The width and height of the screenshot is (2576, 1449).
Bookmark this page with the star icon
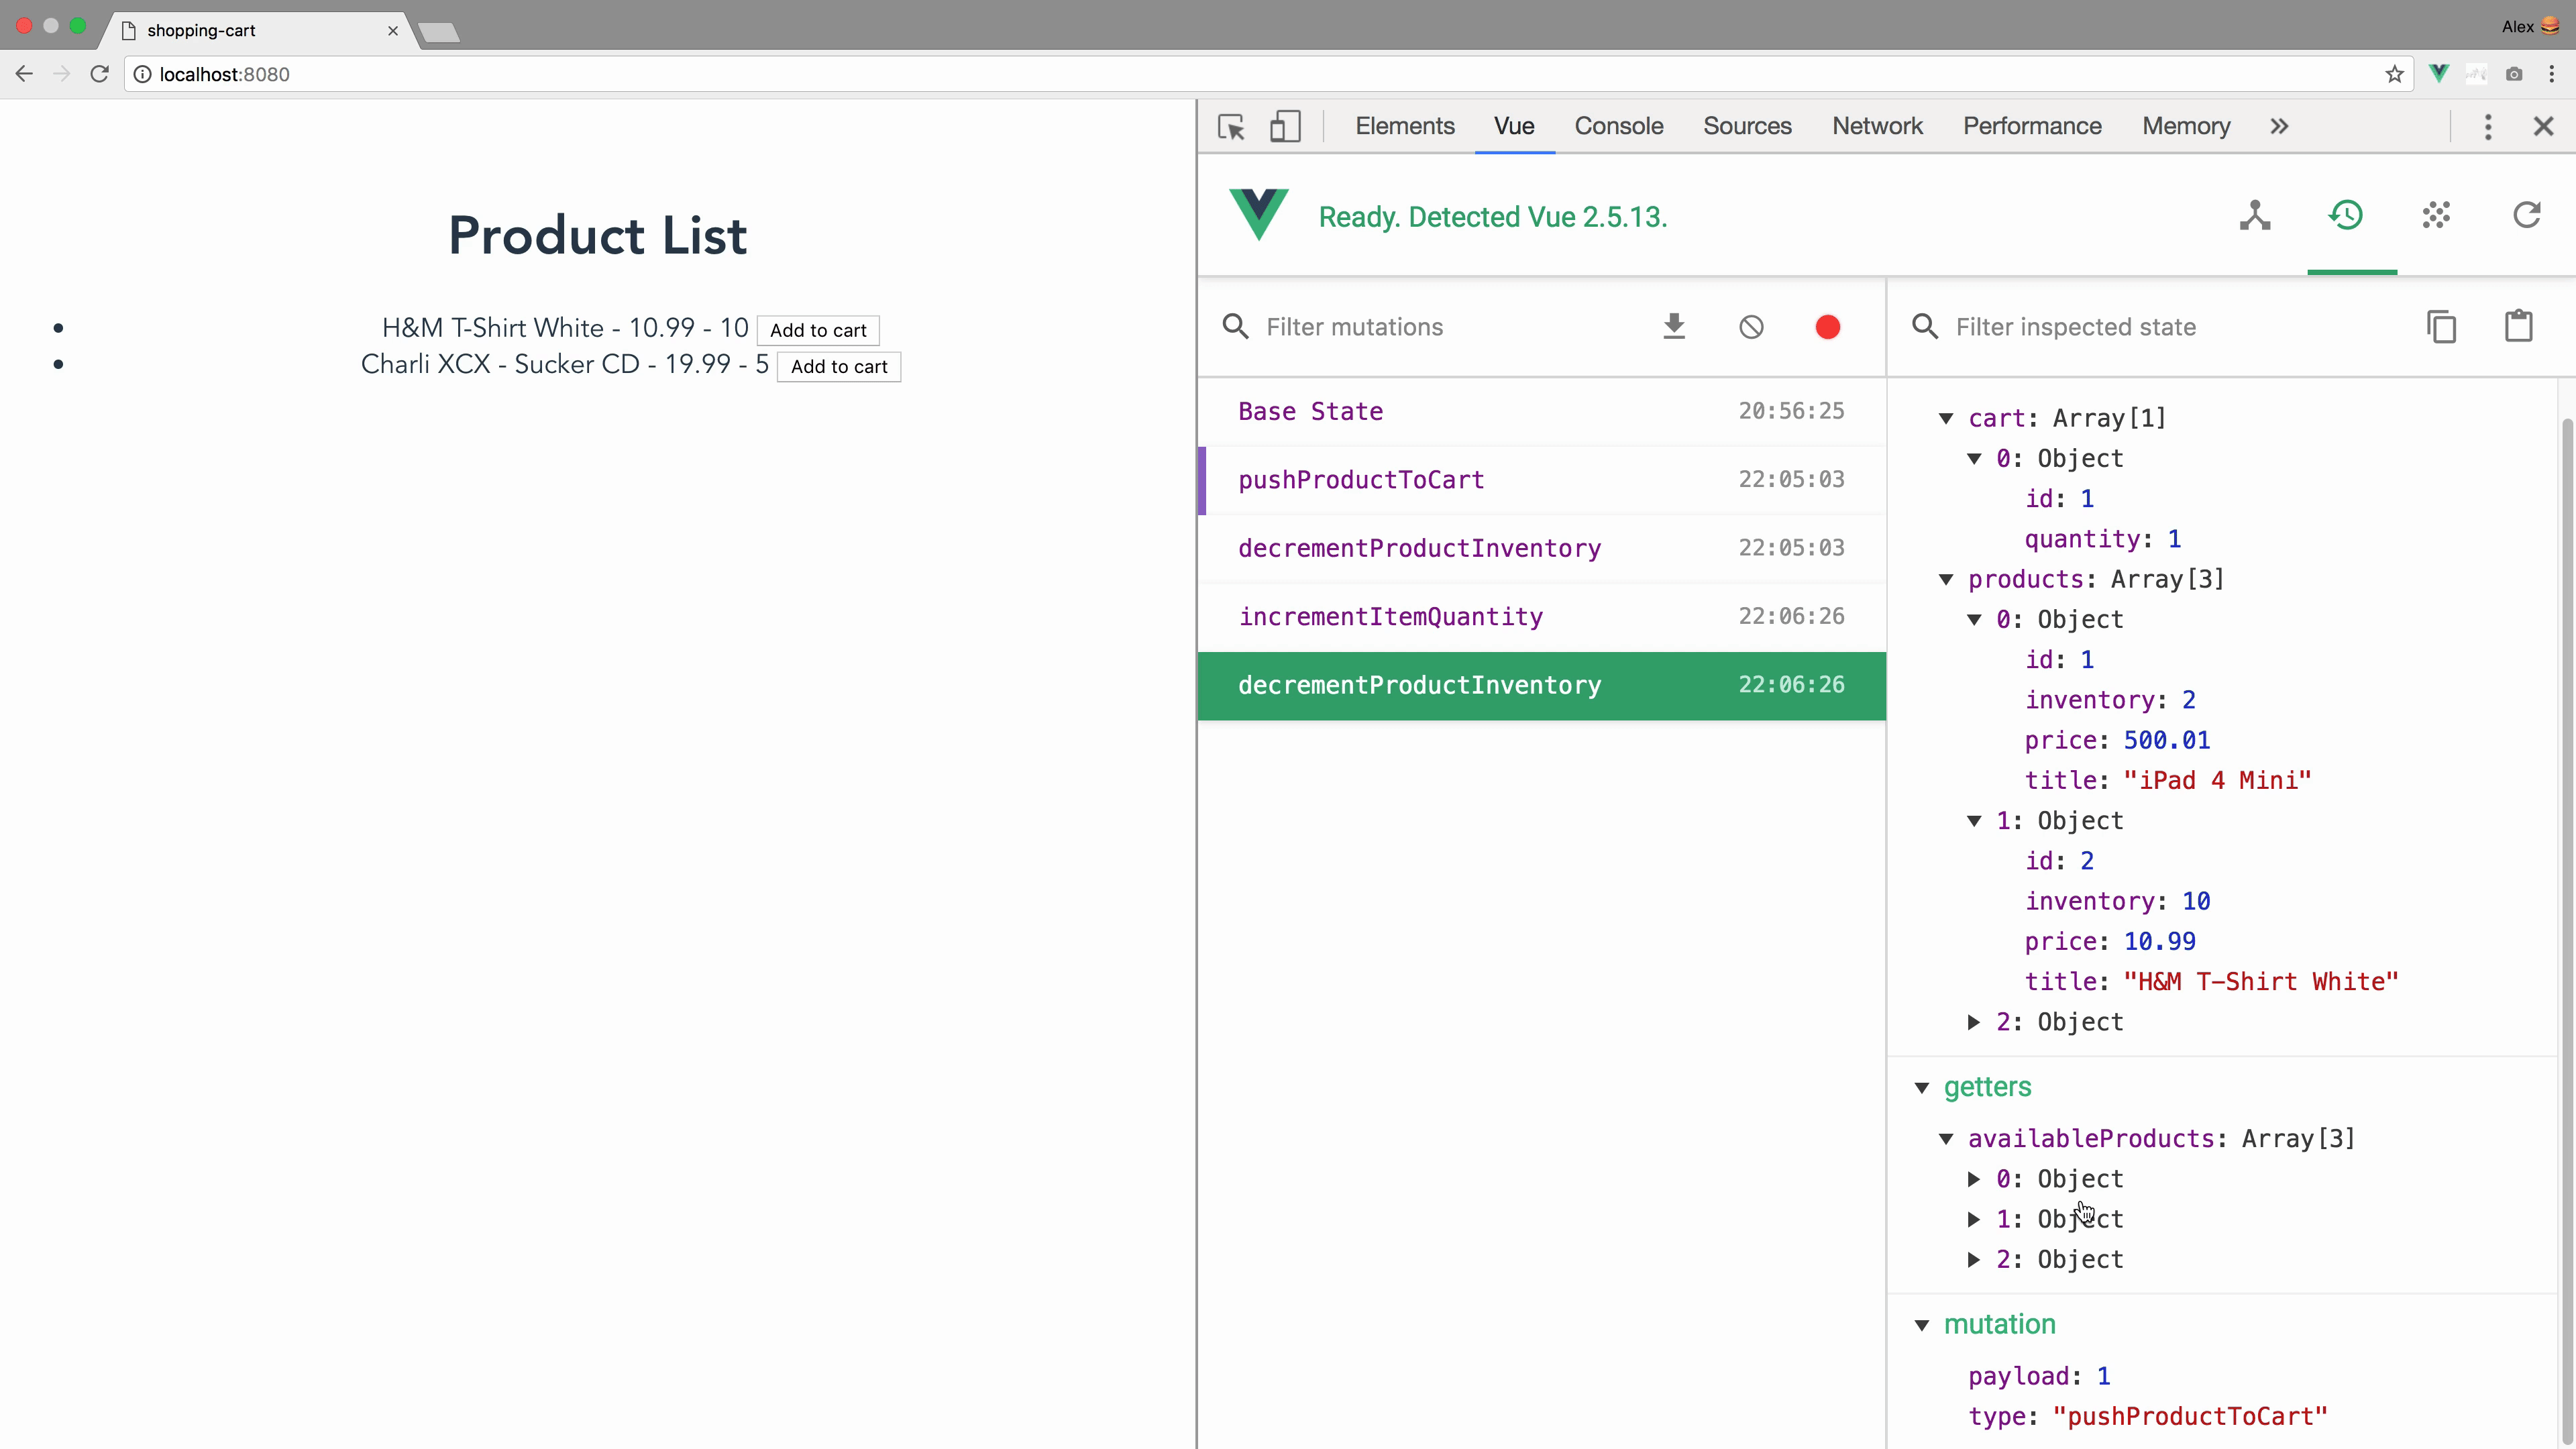[2394, 74]
